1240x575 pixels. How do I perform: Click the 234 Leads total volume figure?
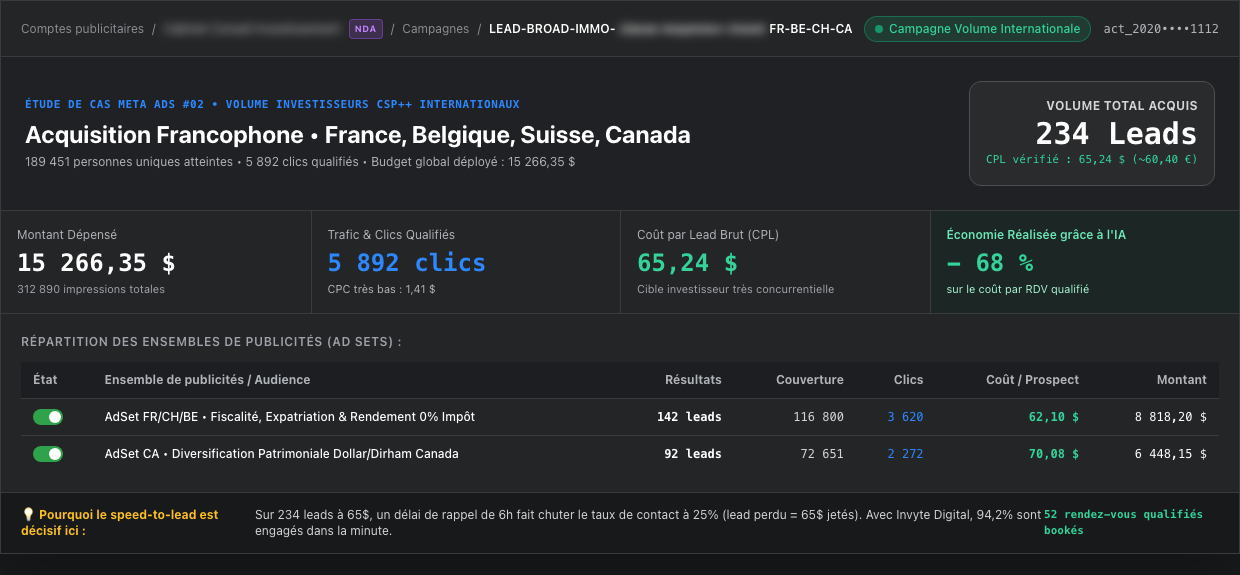pyautogui.click(x=1116, y=134)
